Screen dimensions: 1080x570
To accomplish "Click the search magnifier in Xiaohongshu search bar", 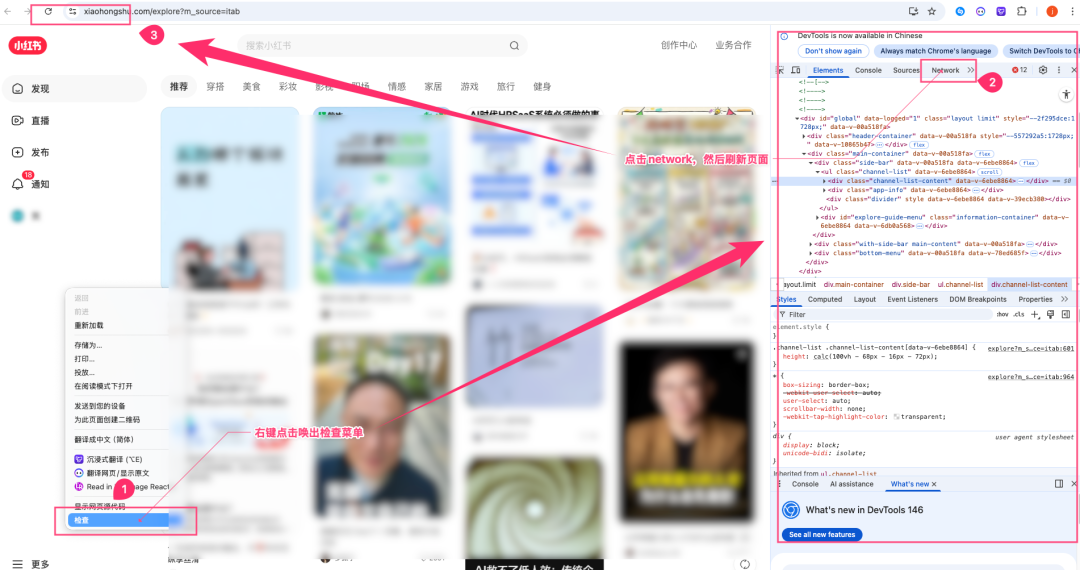I will (514, 45).
